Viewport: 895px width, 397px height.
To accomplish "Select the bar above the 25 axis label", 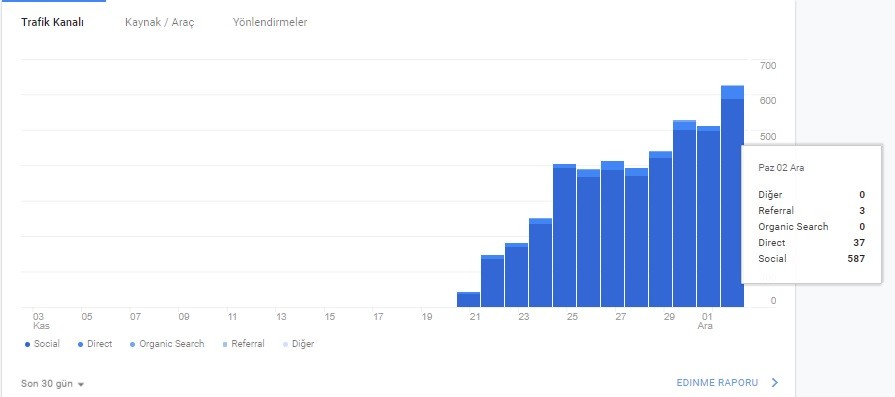I will (564, 236).
